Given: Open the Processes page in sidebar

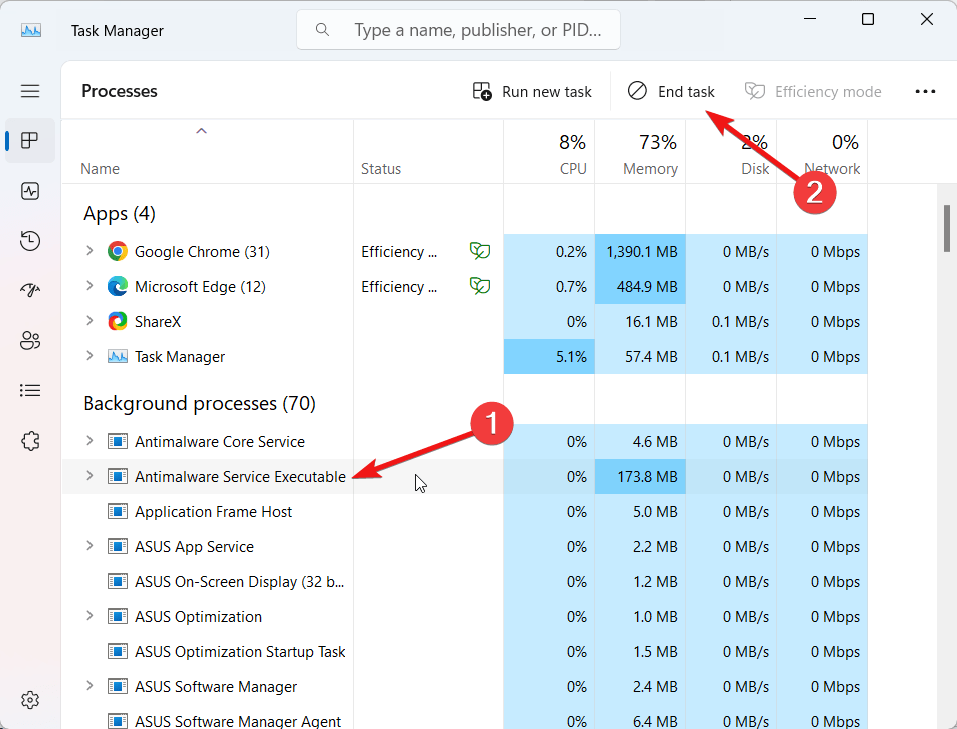Looking at the screenshot, I should tap(30, 140).
